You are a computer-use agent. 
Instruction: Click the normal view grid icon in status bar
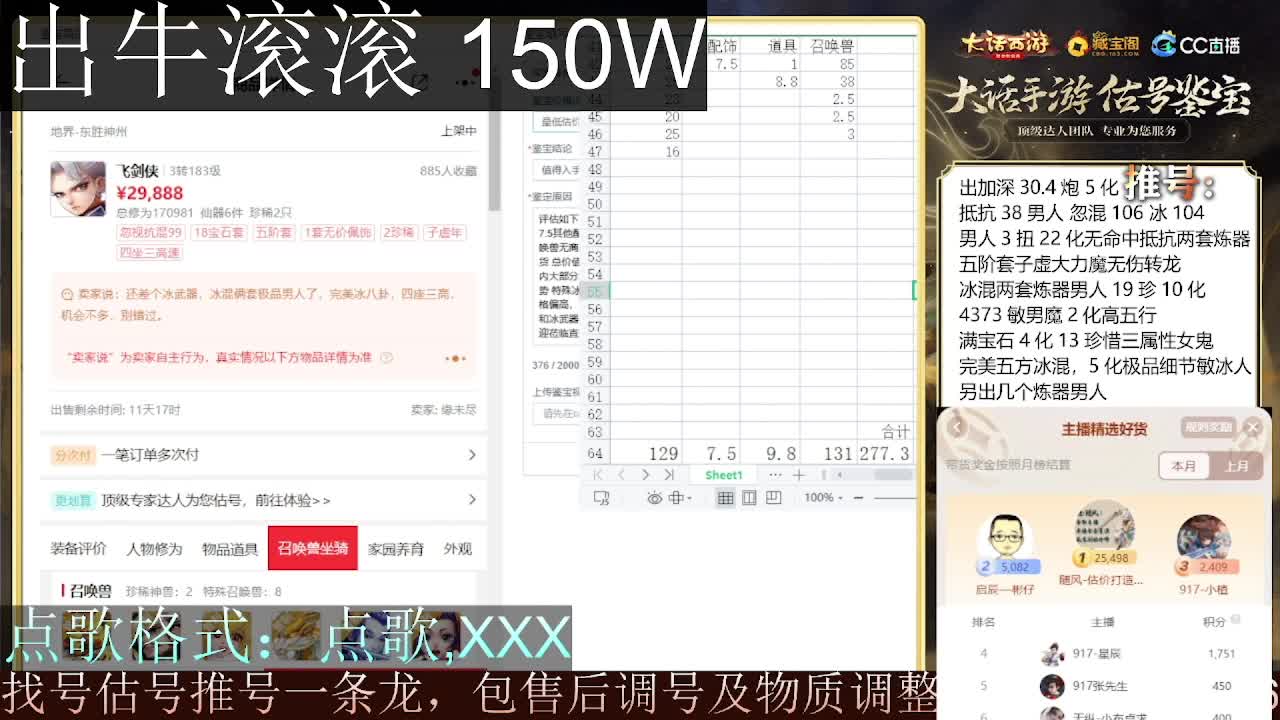[x=726, y=498]
